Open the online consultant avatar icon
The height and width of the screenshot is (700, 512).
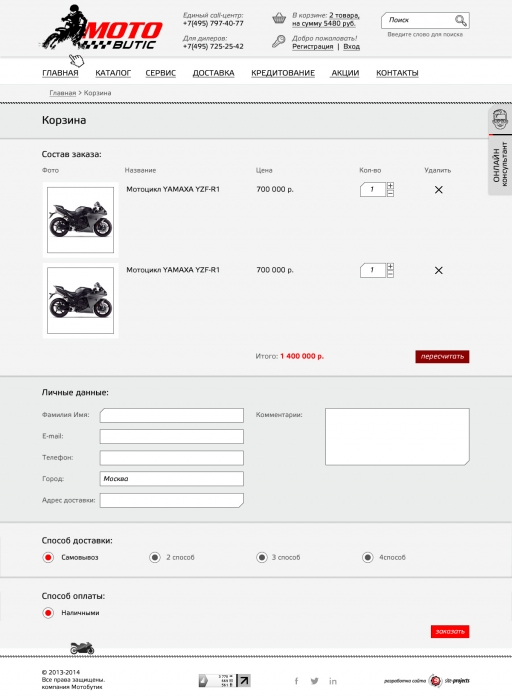(500, 119)
